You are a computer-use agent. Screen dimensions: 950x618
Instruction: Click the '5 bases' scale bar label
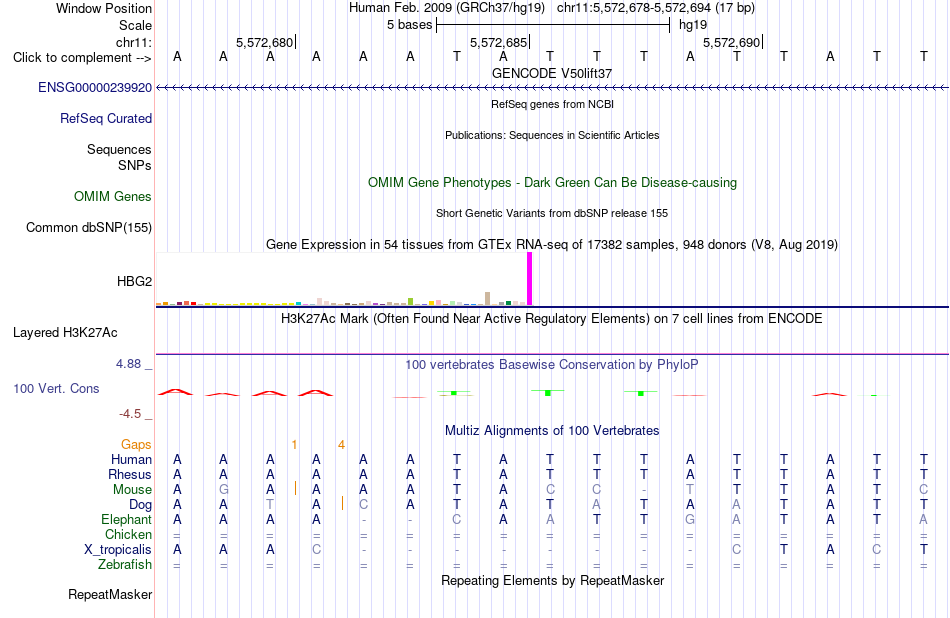coord(410,25)
